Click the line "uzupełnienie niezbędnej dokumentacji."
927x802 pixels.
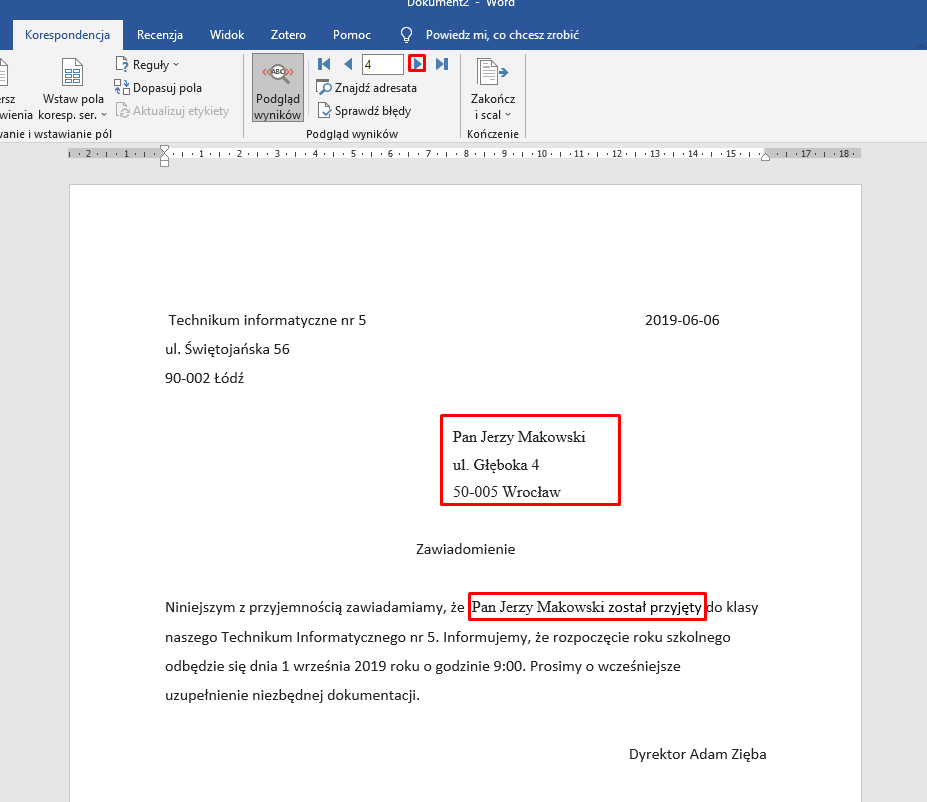click(x=293, y=695)
